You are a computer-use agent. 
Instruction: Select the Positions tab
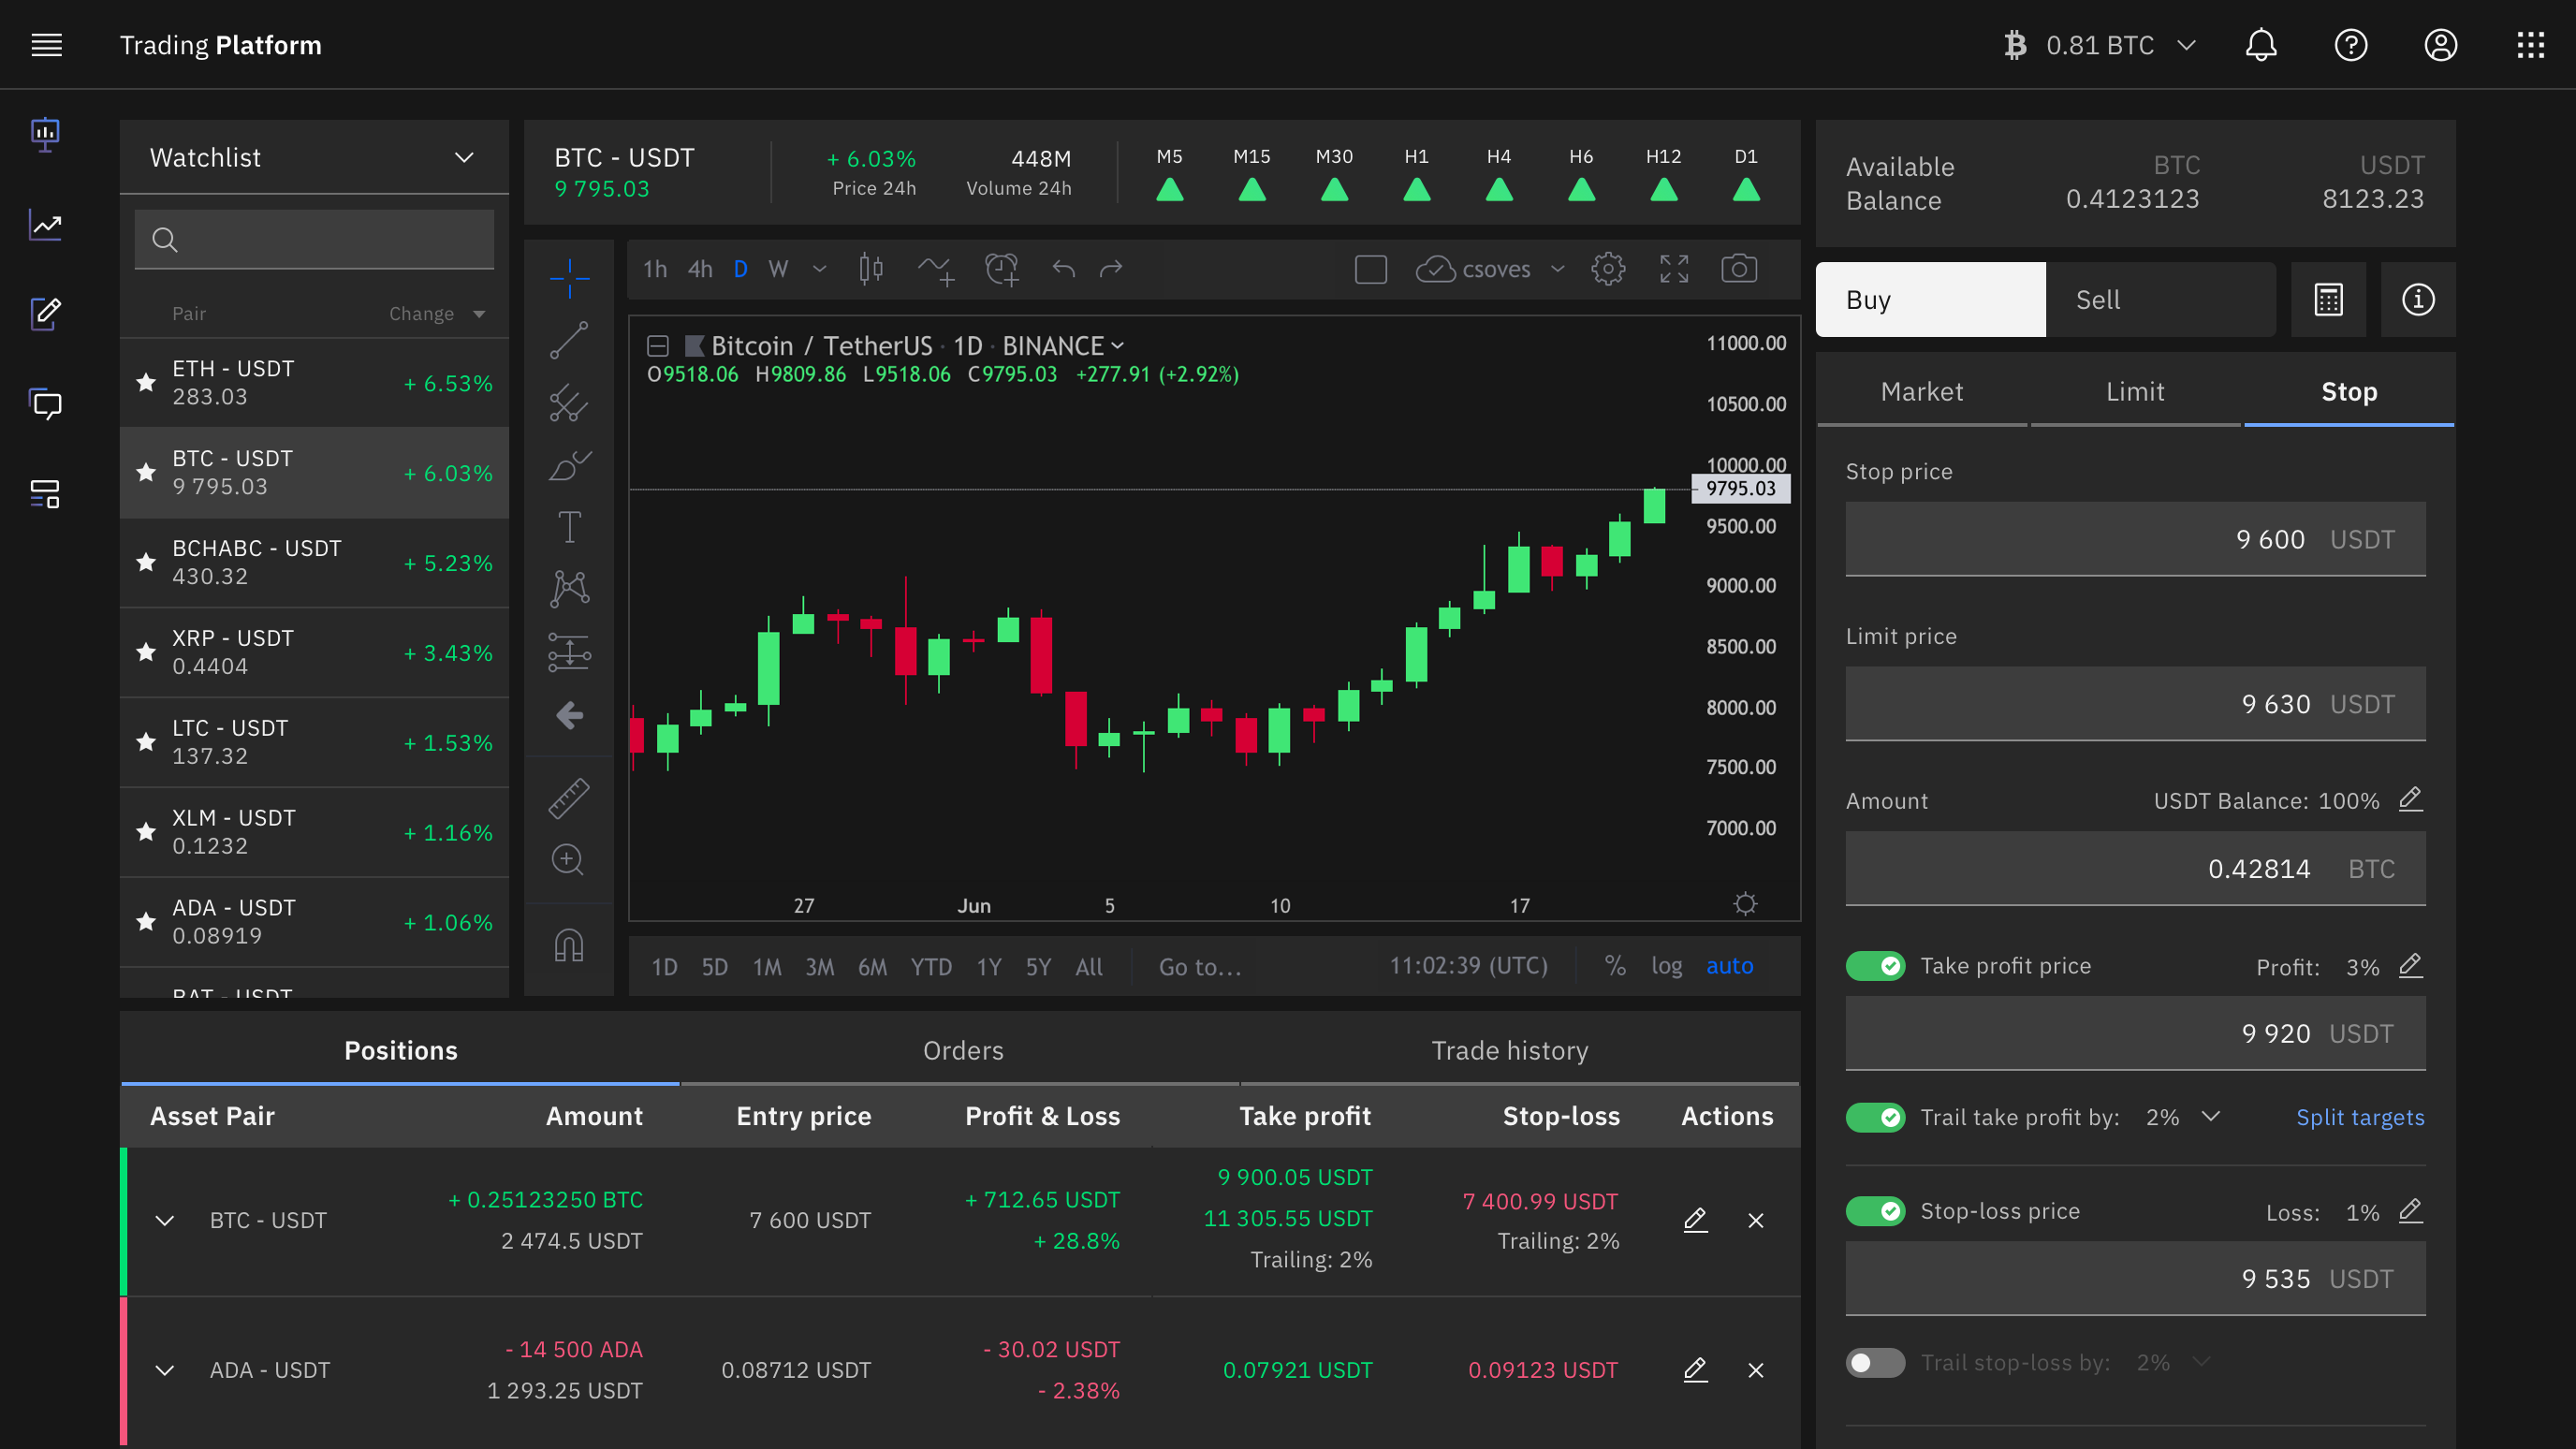coord(400,1050)
